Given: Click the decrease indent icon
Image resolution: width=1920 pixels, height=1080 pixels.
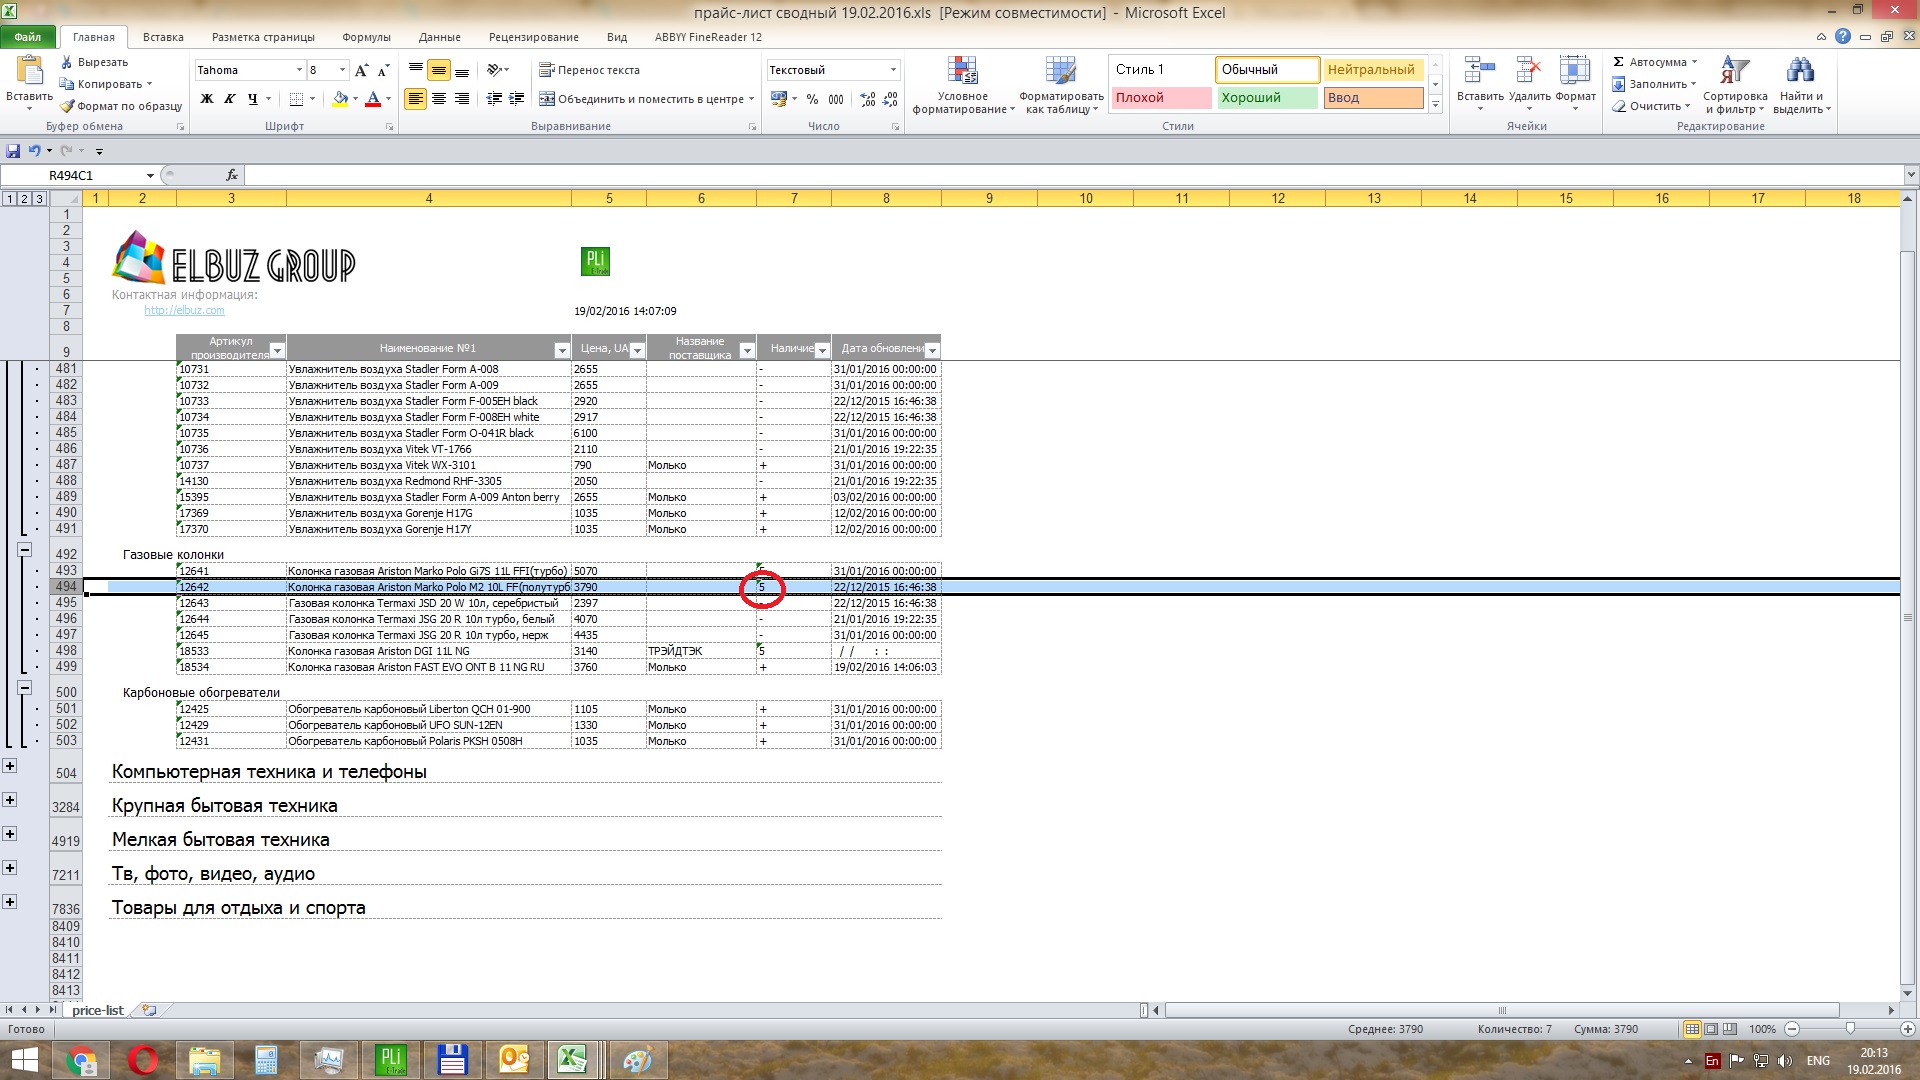Looking at the screenshot, I should [494, 99].
